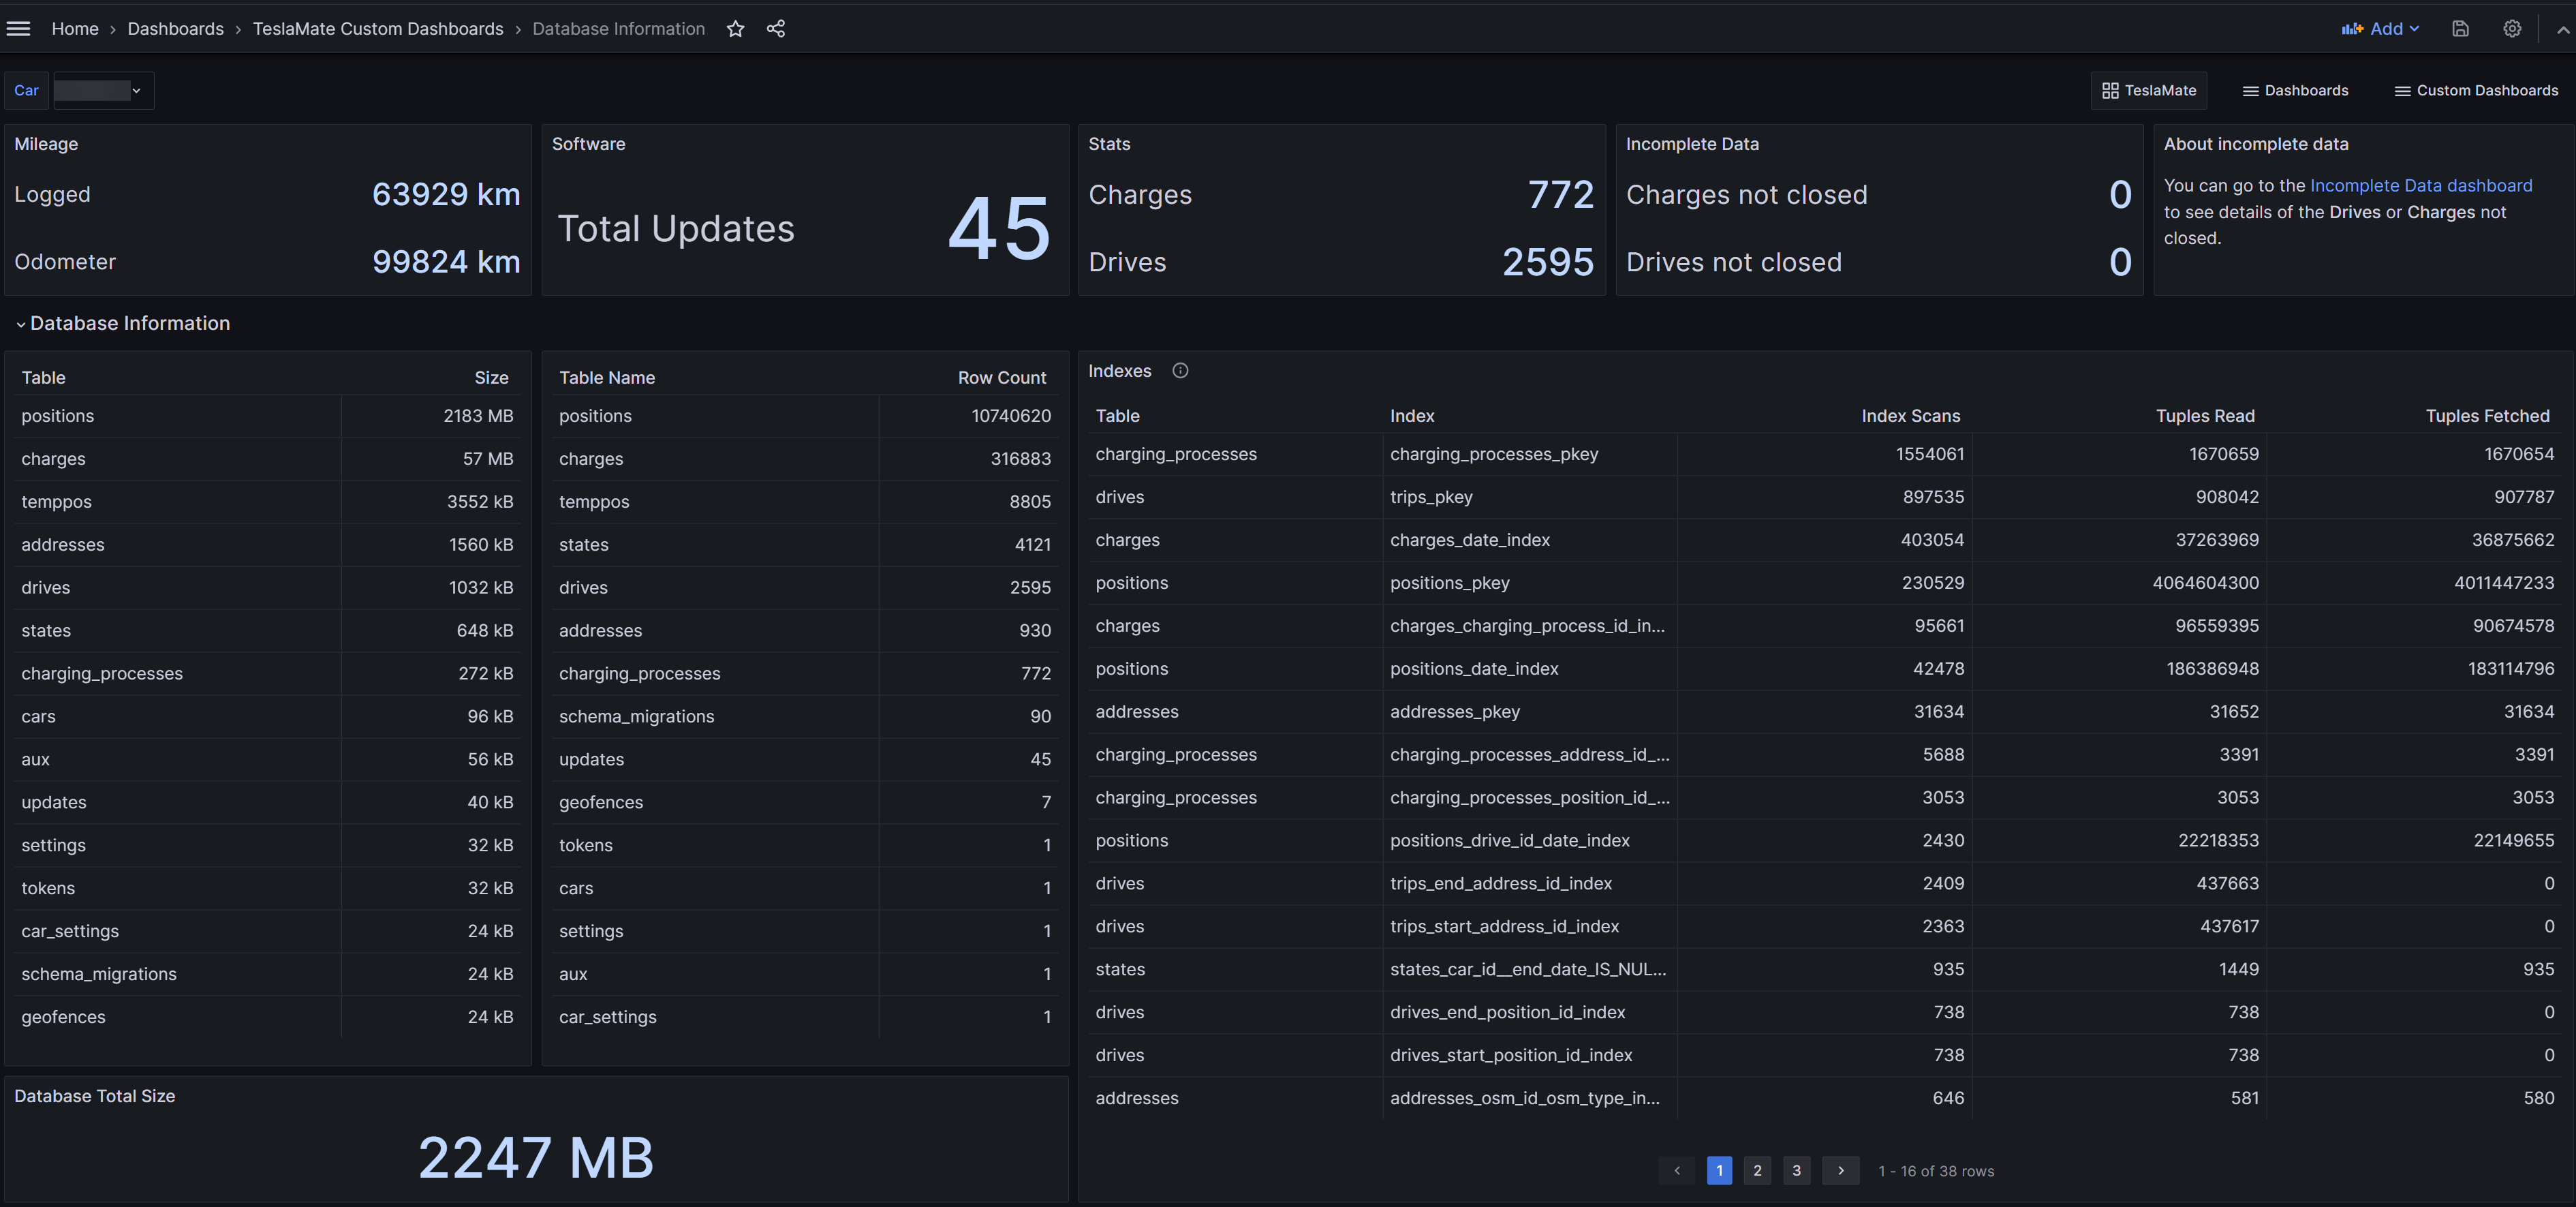Image resolution: width=2576 pixels, height=1207 pixels.
Task: Collapse the Database Information row
Action: coord(21,324)
